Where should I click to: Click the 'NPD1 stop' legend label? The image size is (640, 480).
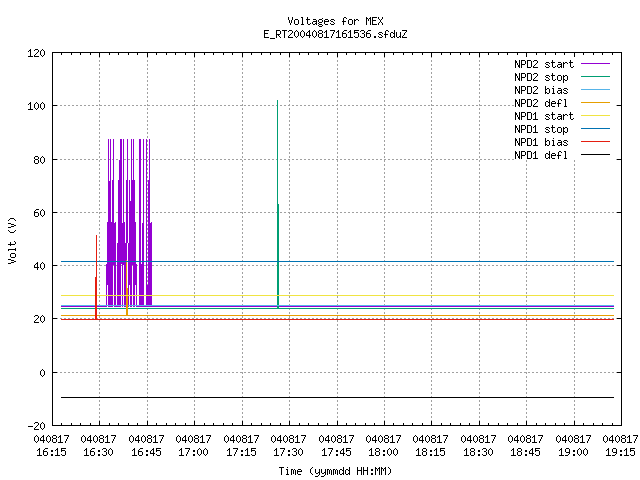point(541,129)
